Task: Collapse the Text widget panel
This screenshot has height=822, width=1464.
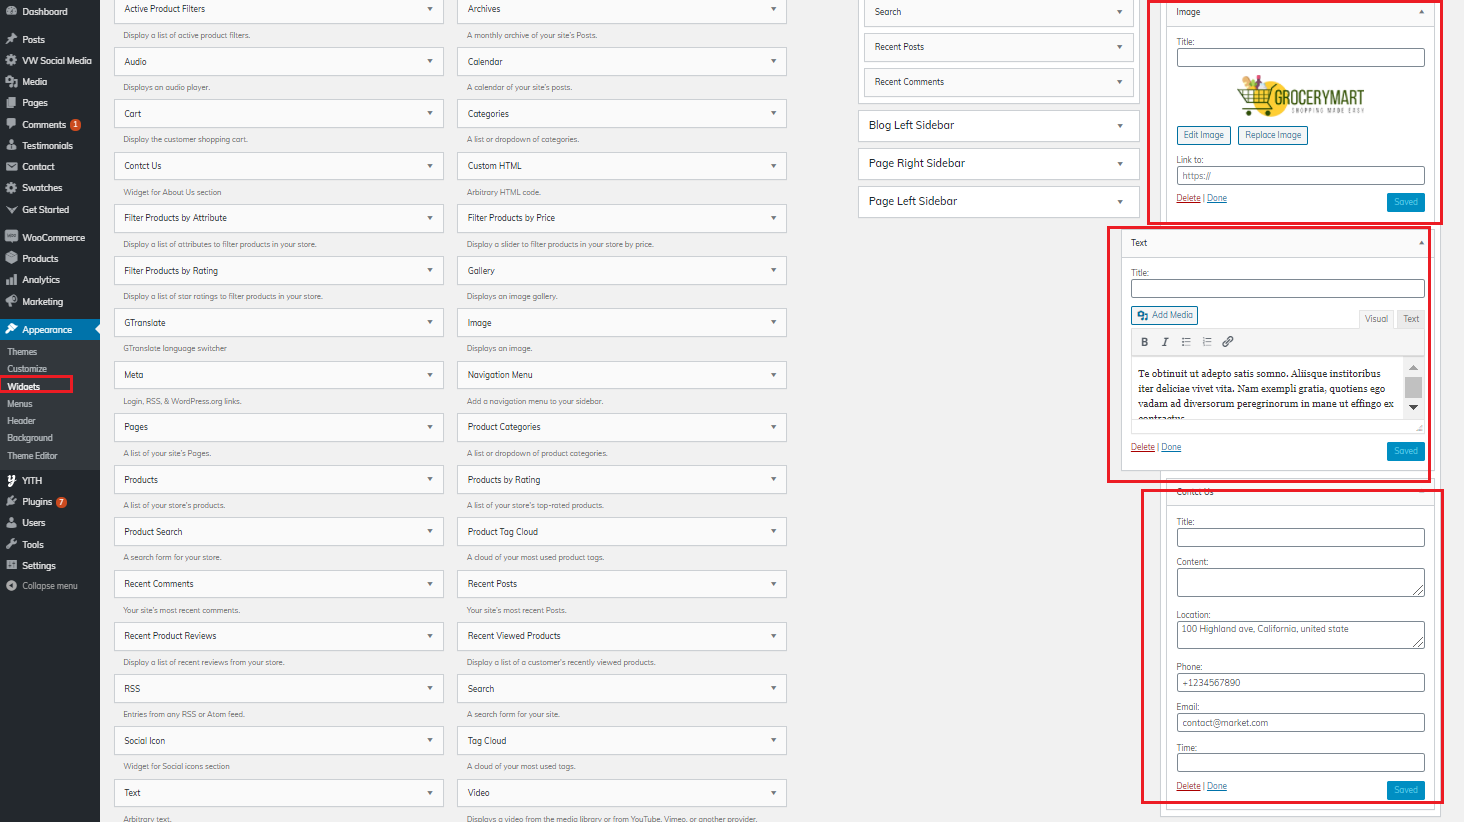Action: point(1421,243)
